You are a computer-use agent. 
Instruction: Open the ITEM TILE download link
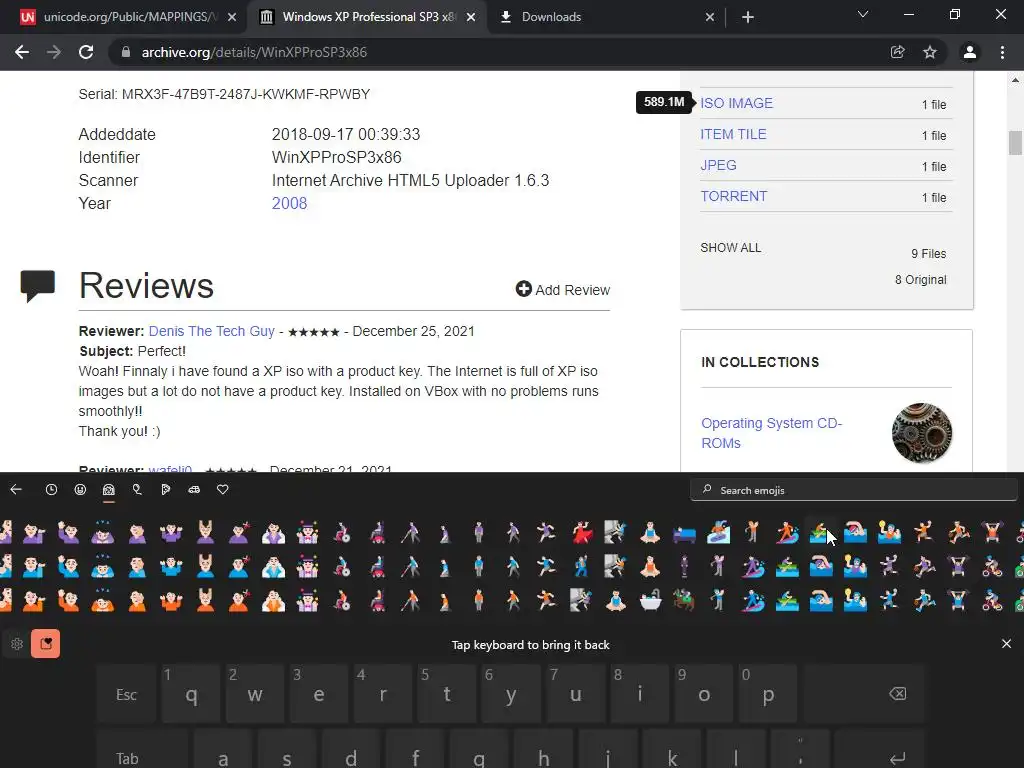tap(733, 135)
